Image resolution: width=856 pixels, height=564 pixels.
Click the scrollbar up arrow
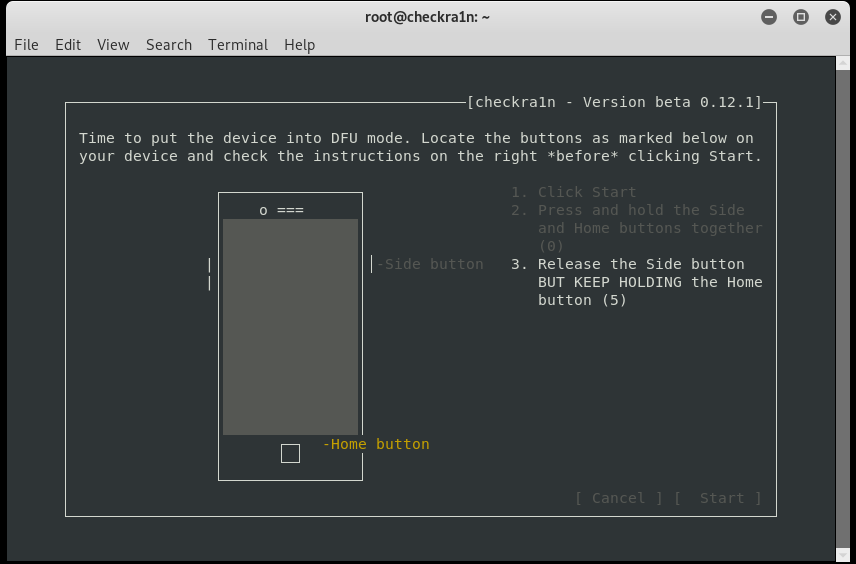point(843,62)
